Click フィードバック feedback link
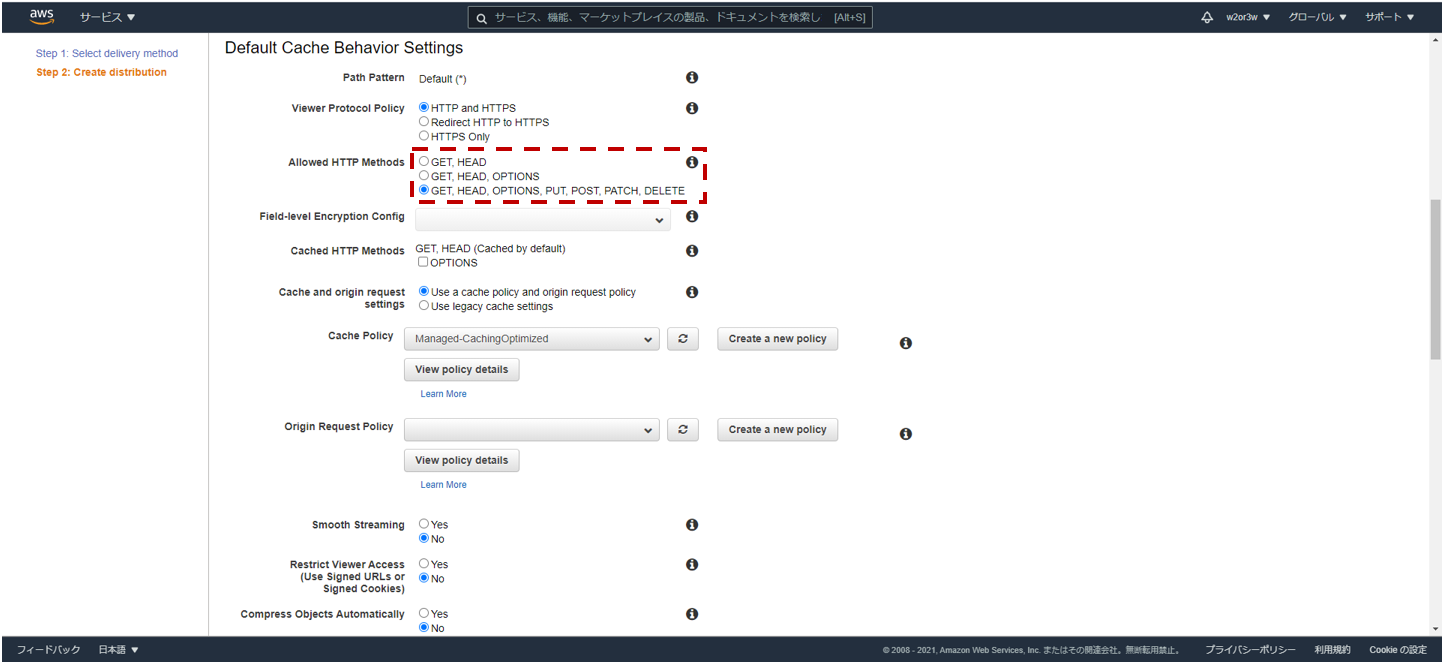1443x663 pixels. [48, 650]
